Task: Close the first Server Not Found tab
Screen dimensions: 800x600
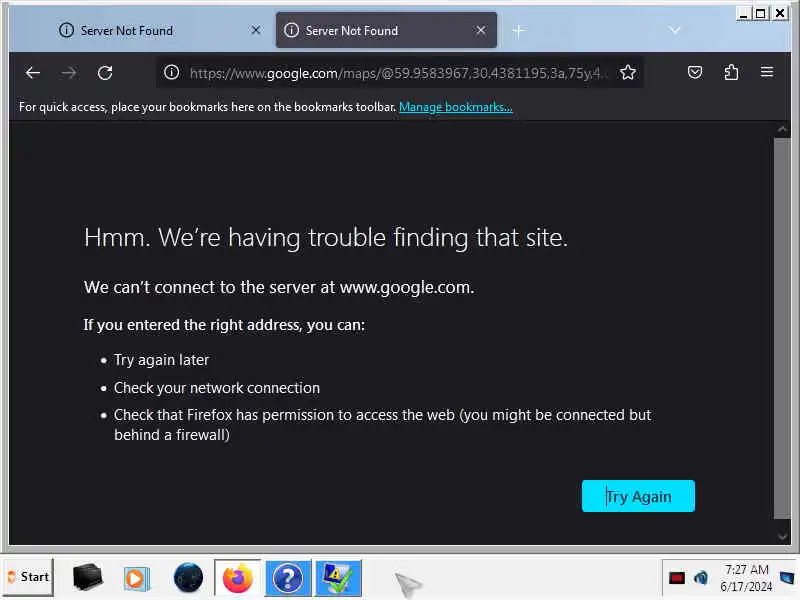Action: 256,30
